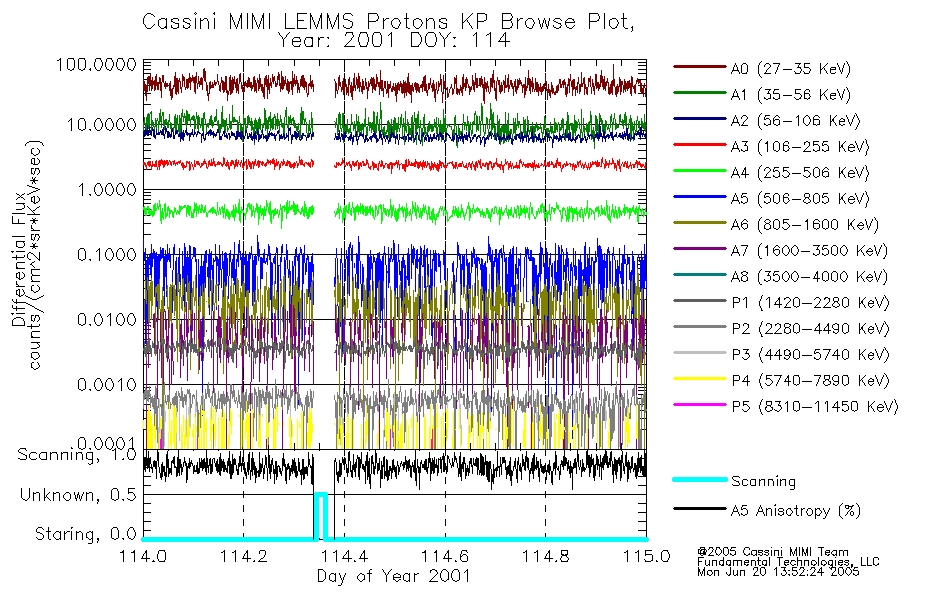
Task: Click the 100.0000 y-axis tick label
Action: point(96,64)
